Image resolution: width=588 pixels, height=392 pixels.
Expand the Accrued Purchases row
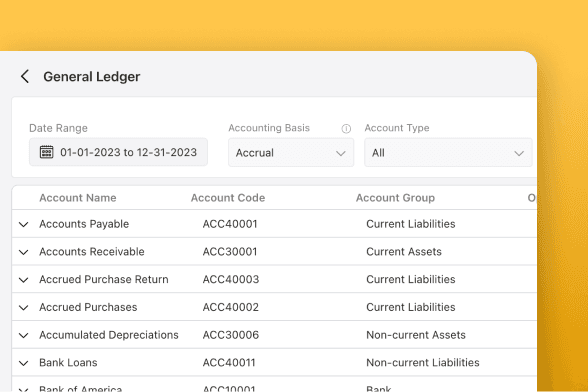tap(24, 308)
